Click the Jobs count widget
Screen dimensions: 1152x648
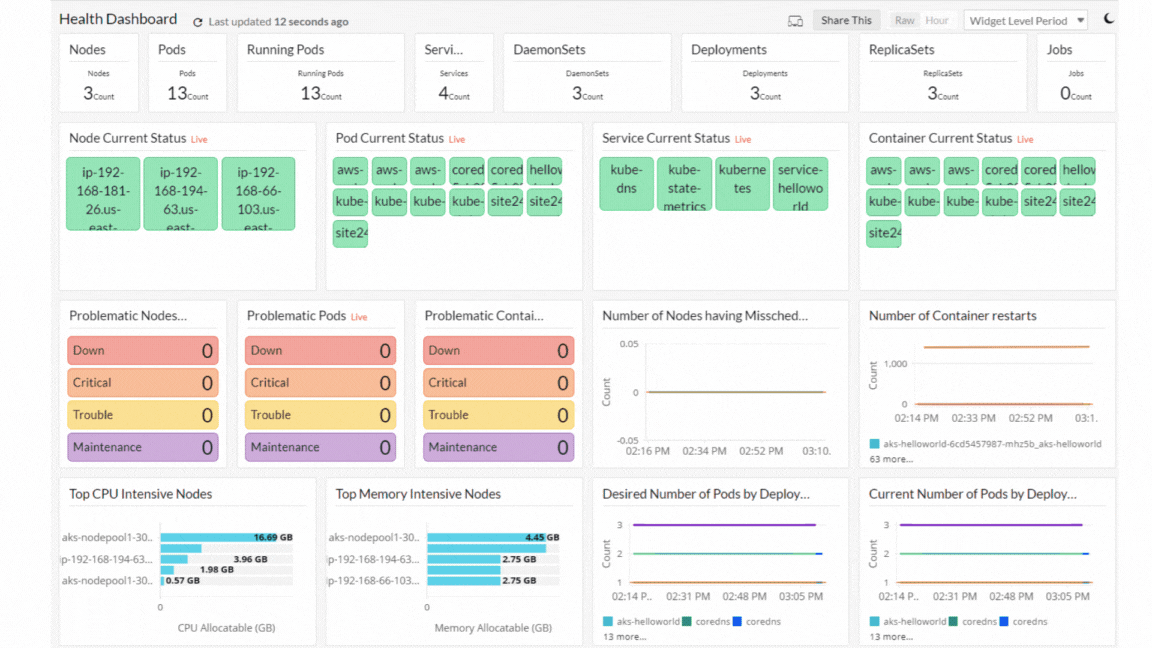click(x=1076, y=73)
